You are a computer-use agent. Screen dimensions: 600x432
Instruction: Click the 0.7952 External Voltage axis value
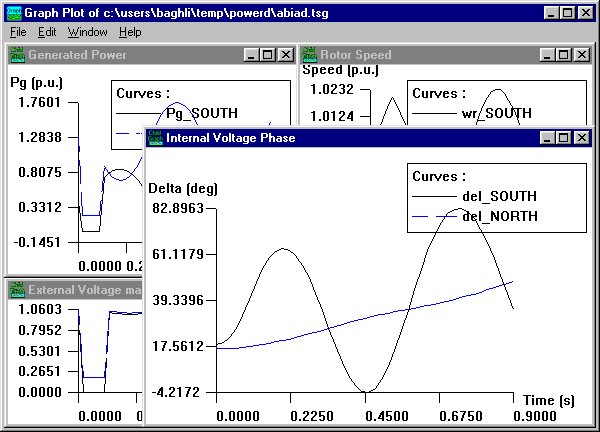click(x=40, y=330)
